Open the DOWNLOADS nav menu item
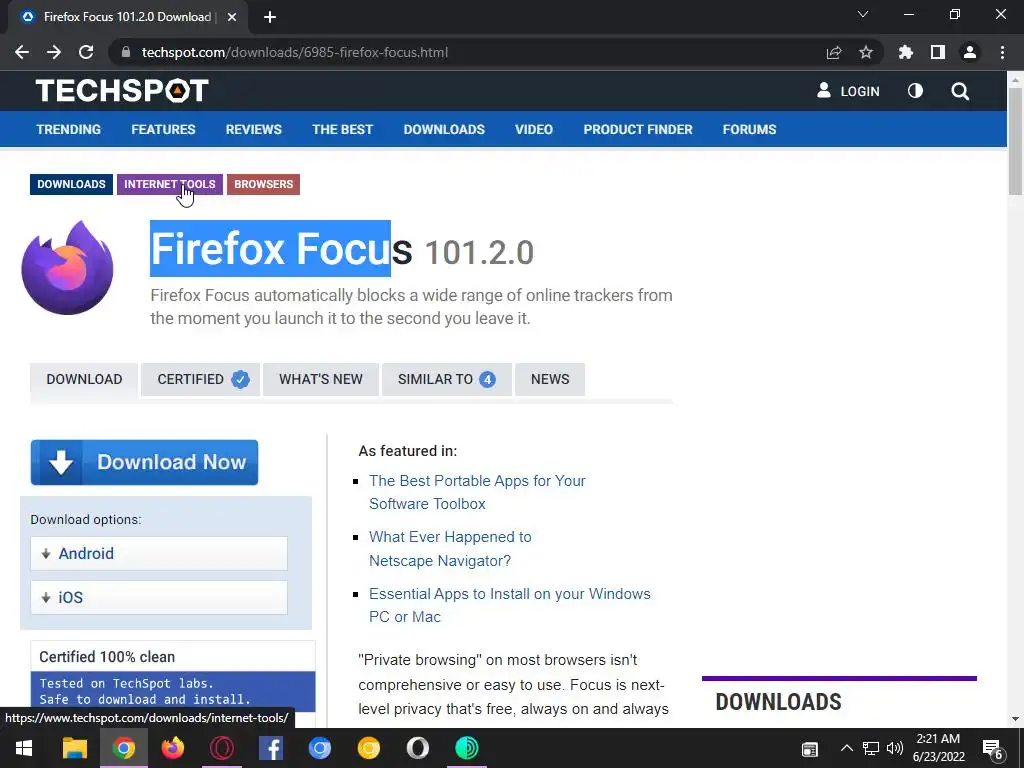 pyautogui.click(x=444, y=129)
